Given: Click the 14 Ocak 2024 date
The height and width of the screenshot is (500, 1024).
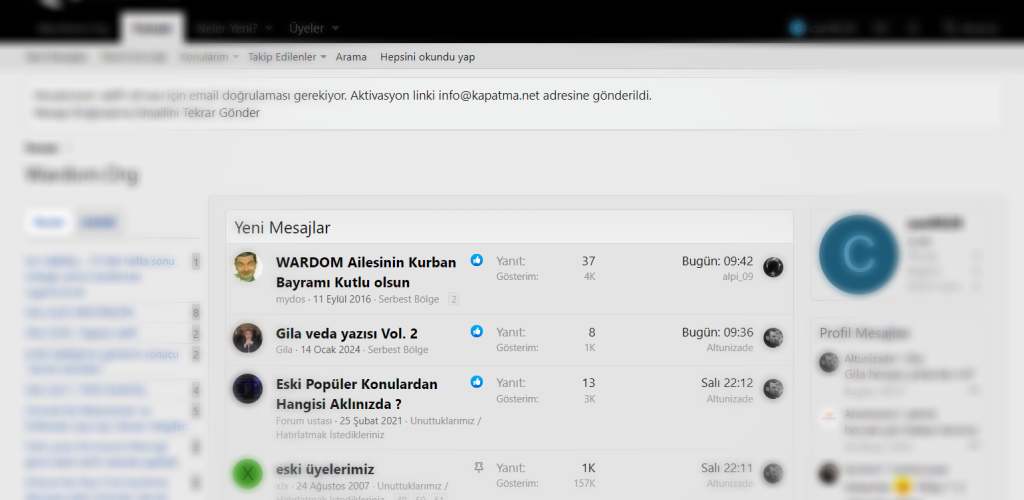Looking at the screenshot, I should [x=330, y=349].
